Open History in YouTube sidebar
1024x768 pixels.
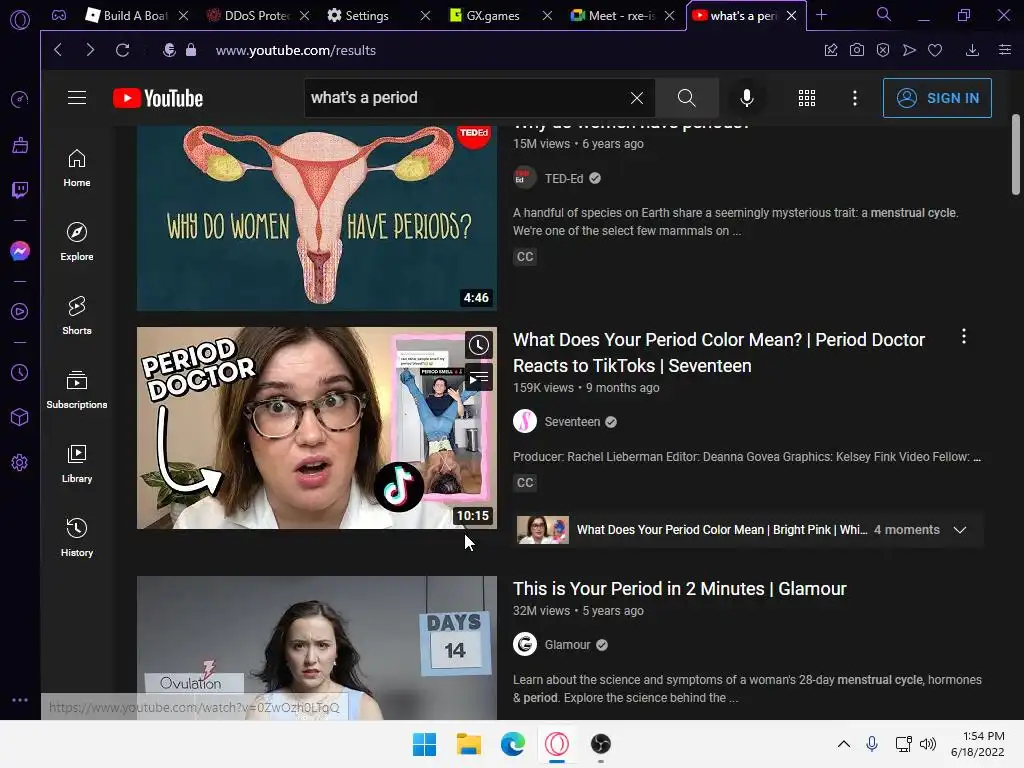(x=77, y=538)
